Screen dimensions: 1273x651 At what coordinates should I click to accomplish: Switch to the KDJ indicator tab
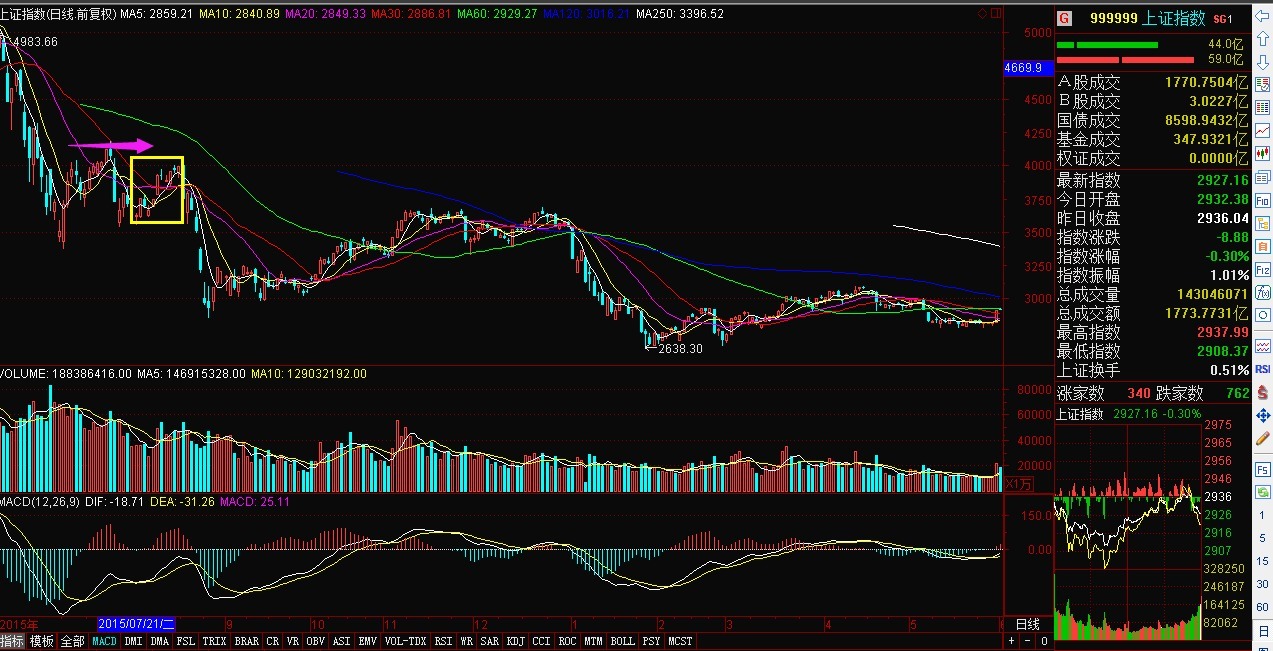pos(516,641)
